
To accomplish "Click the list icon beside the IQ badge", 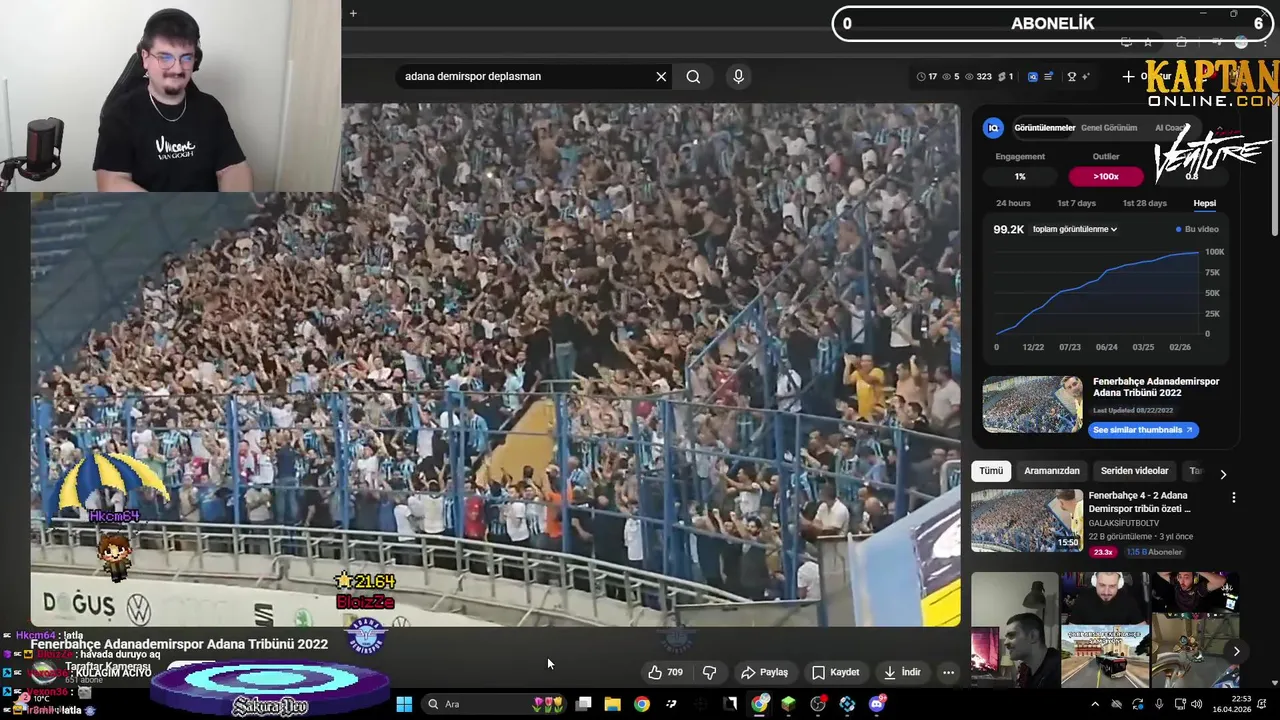I will pyautogui.click(x=1048, y=76).
